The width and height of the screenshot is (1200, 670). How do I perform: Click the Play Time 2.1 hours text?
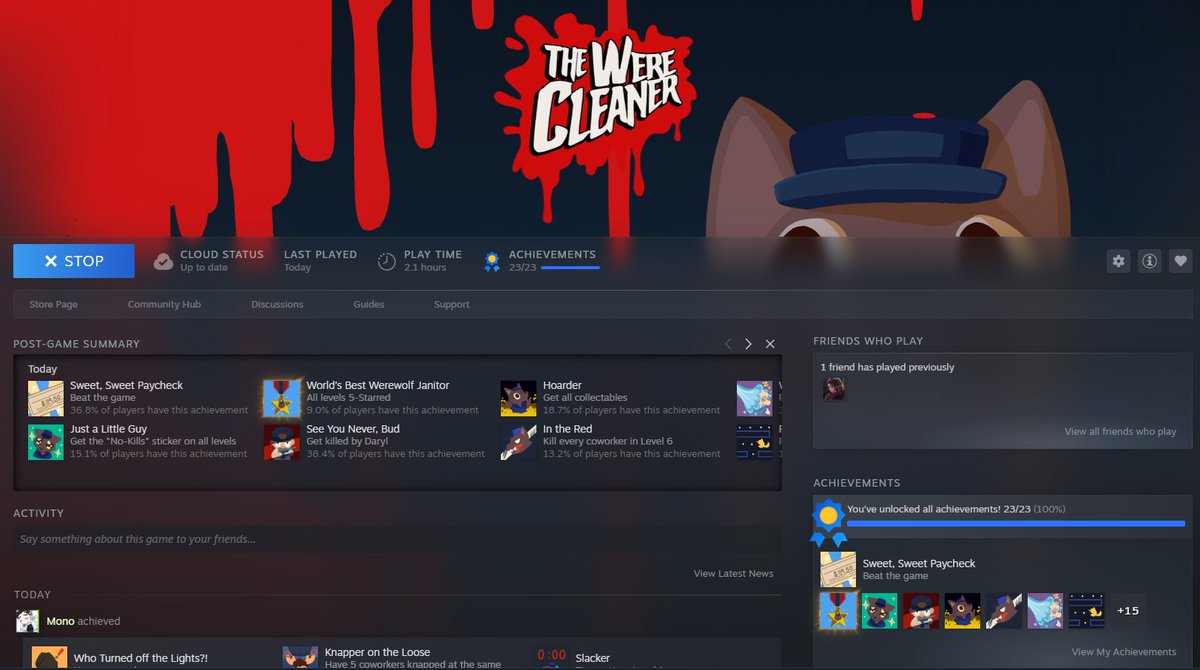click(x=425, y=268)
